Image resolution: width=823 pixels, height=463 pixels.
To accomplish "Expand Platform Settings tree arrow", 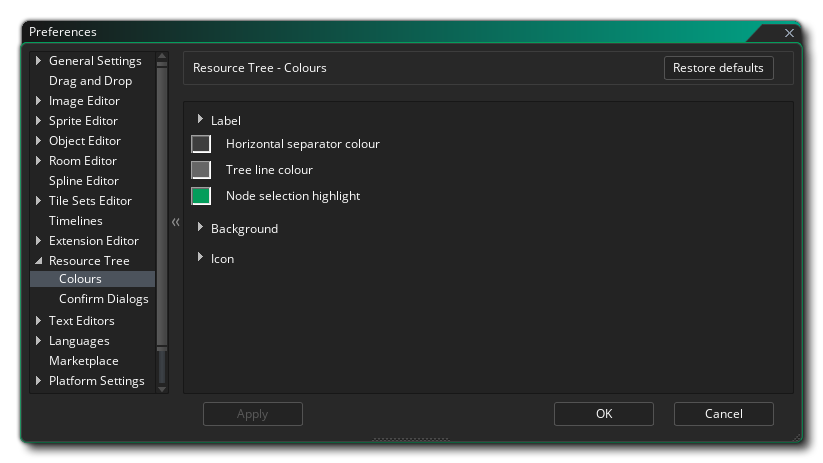I will (38, 381).
